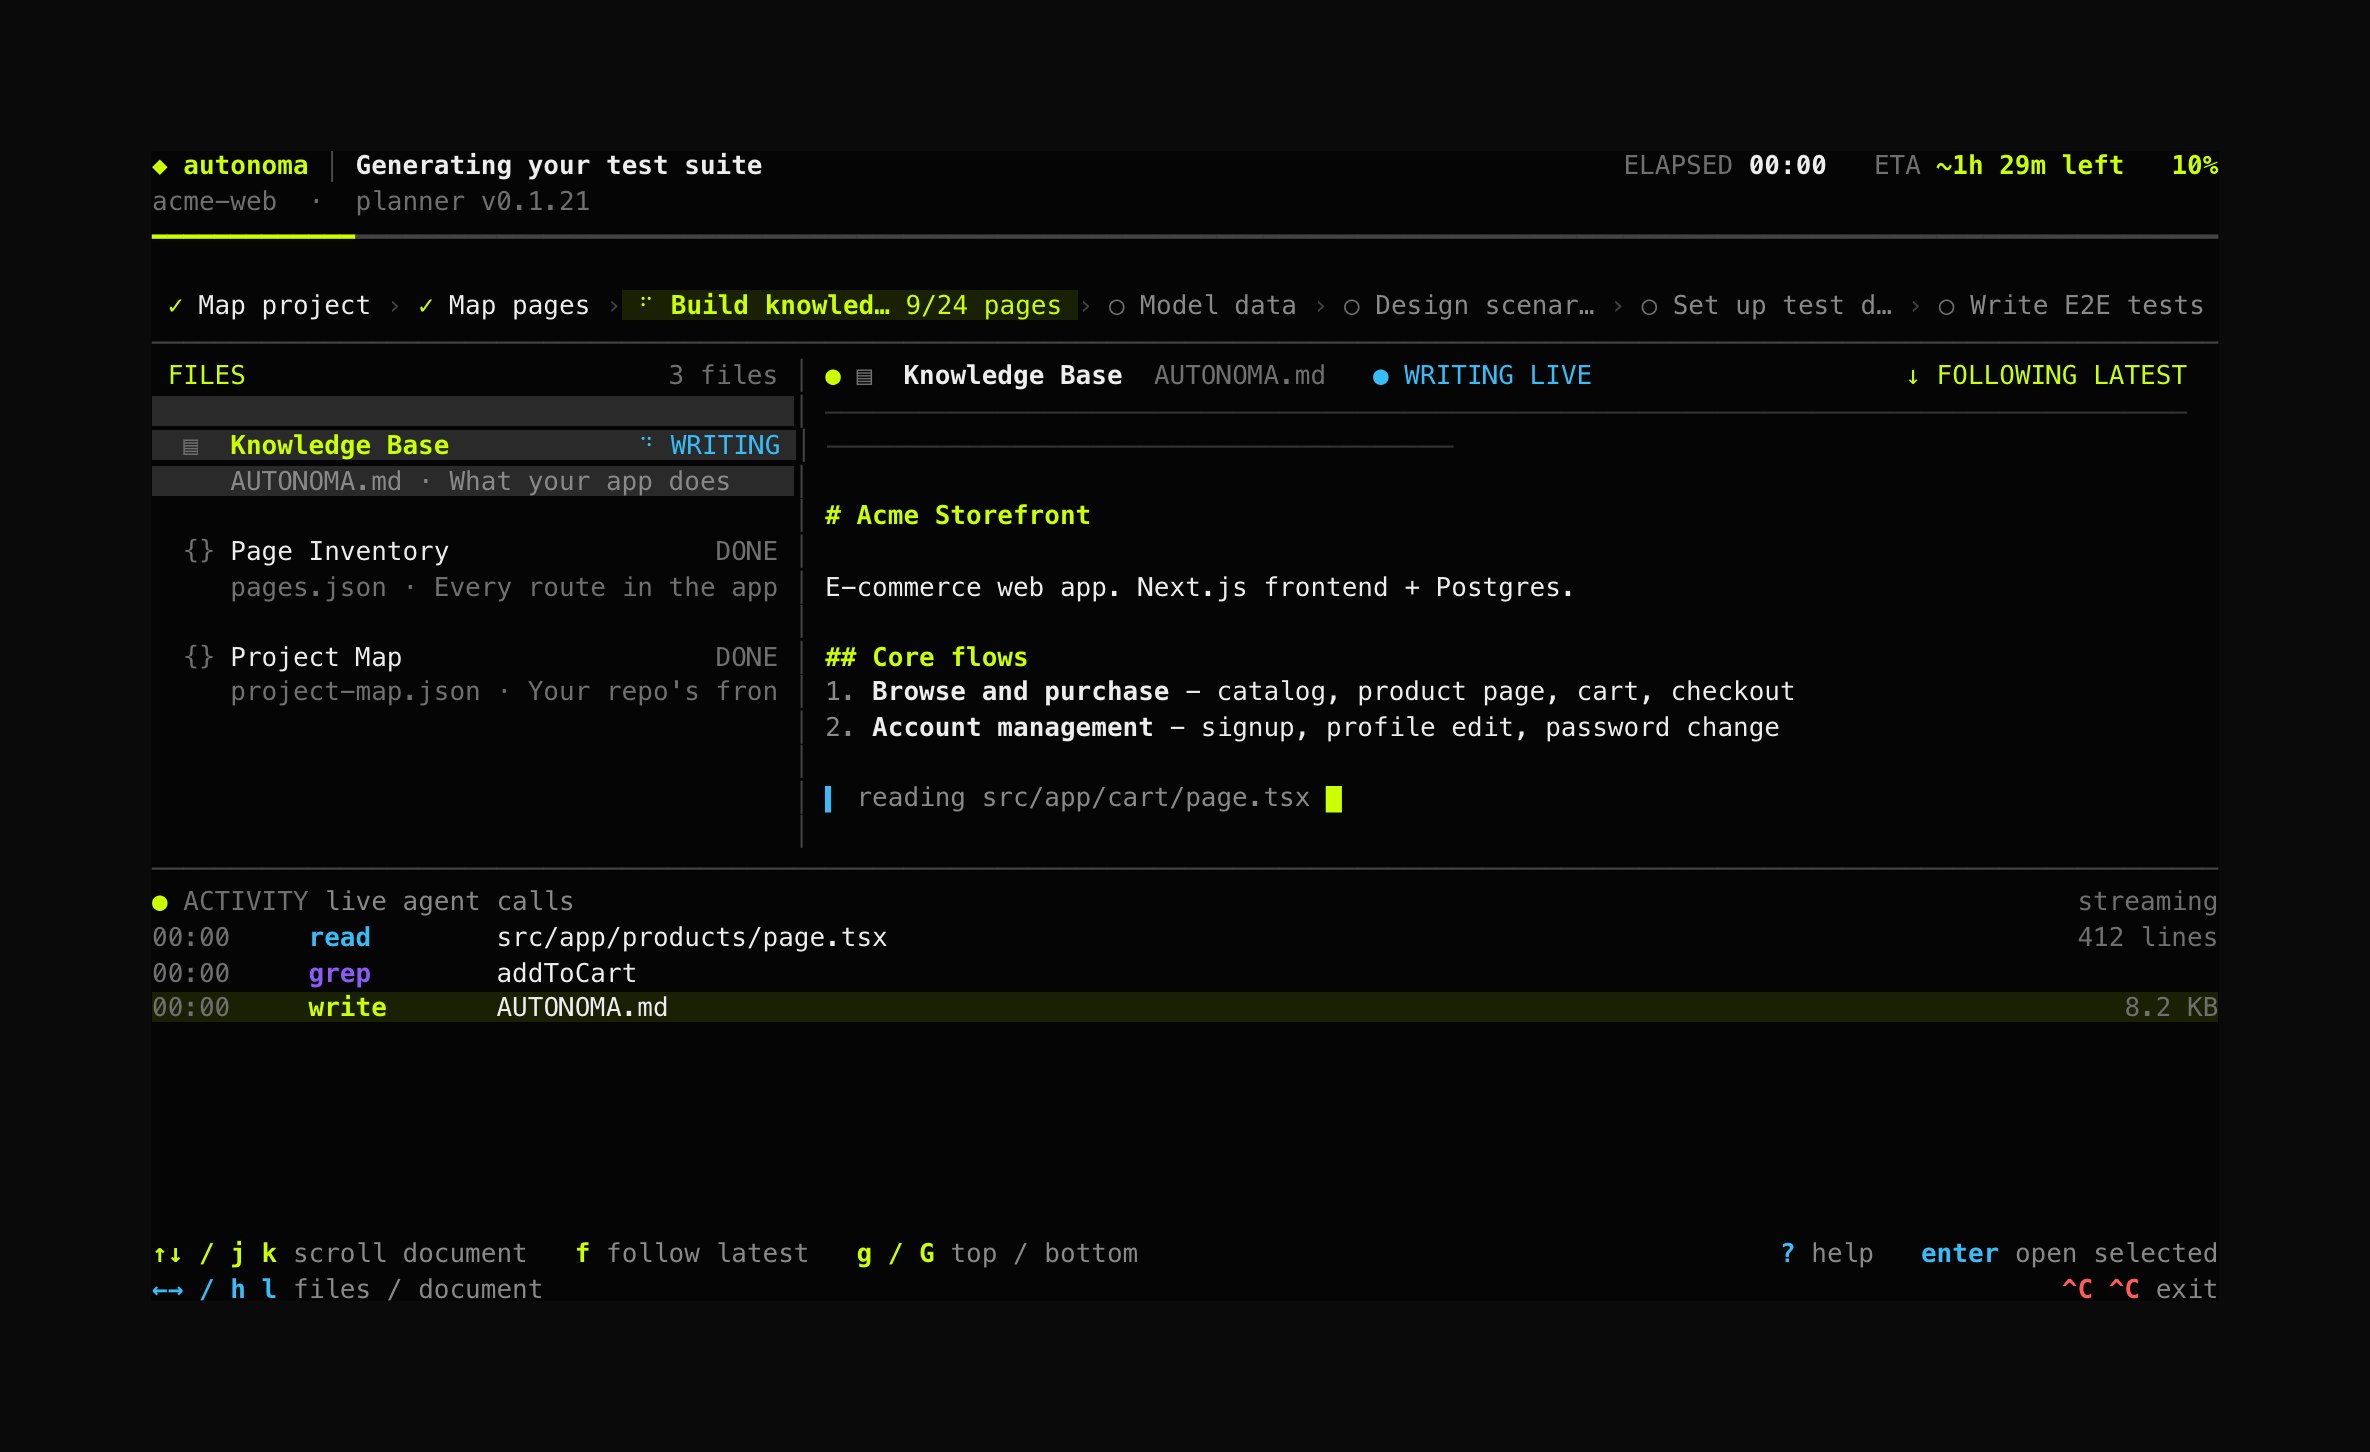
Task: Click the '8.2 KB' size value
Action: pyautogui.click(x=2171, y=1008)
